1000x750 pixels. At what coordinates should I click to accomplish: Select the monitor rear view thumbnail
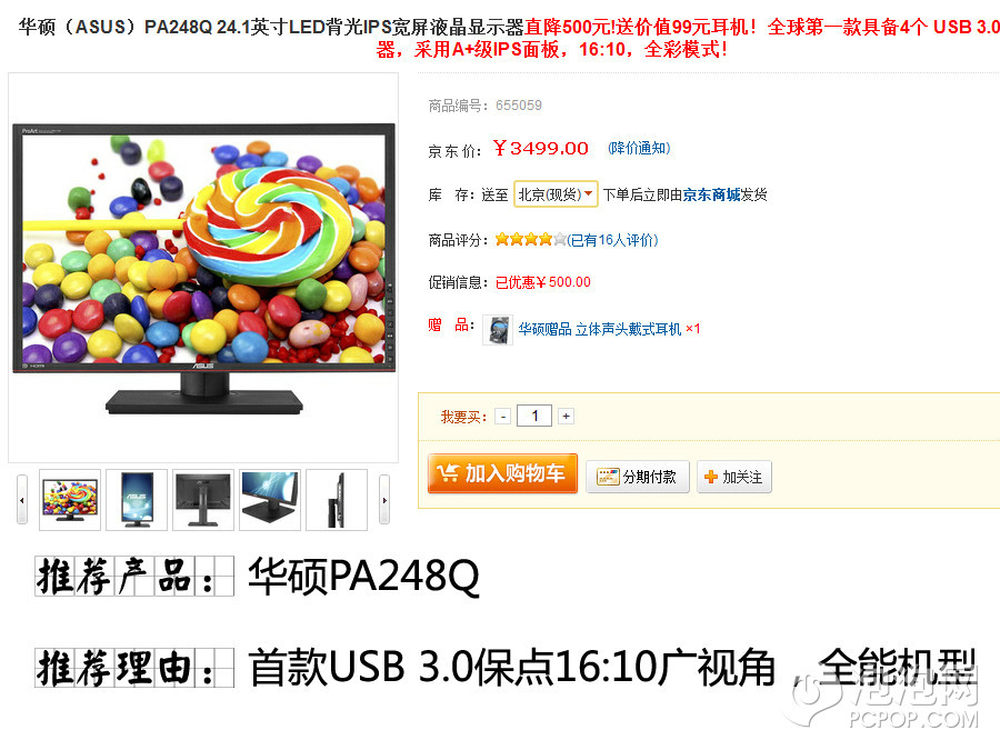(203, 500)
